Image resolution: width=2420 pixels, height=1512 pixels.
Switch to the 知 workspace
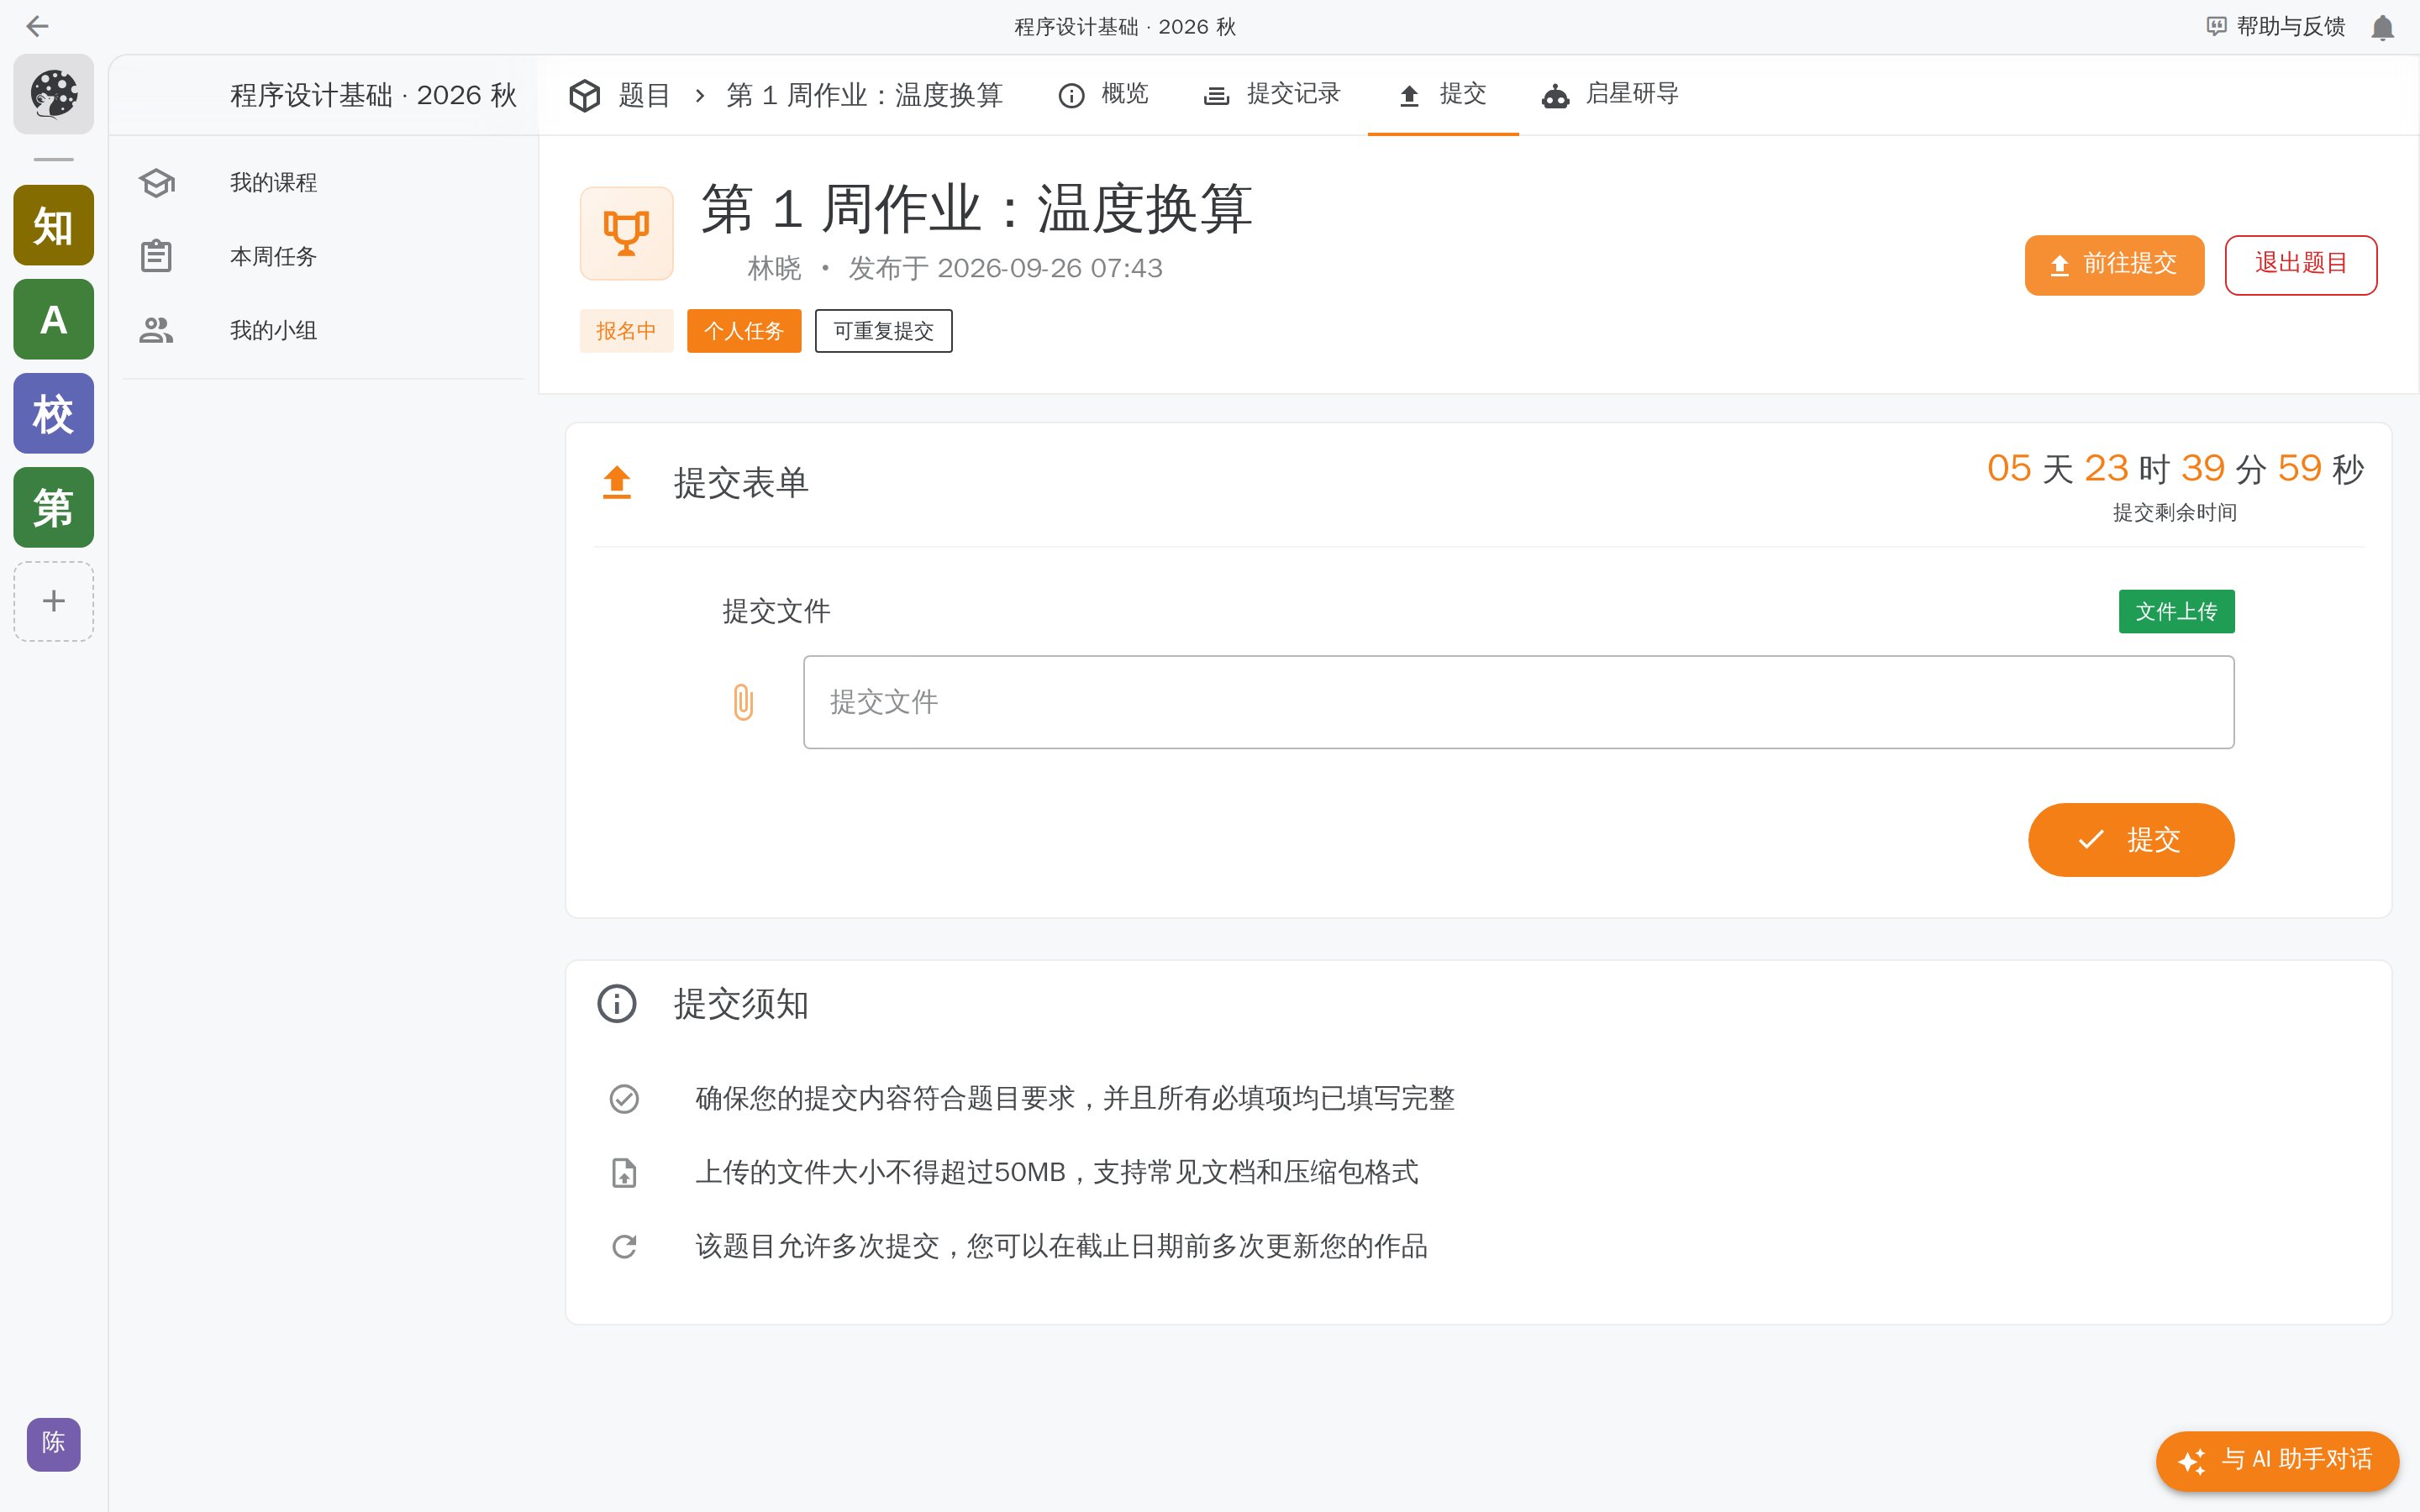tap(54, 225)
